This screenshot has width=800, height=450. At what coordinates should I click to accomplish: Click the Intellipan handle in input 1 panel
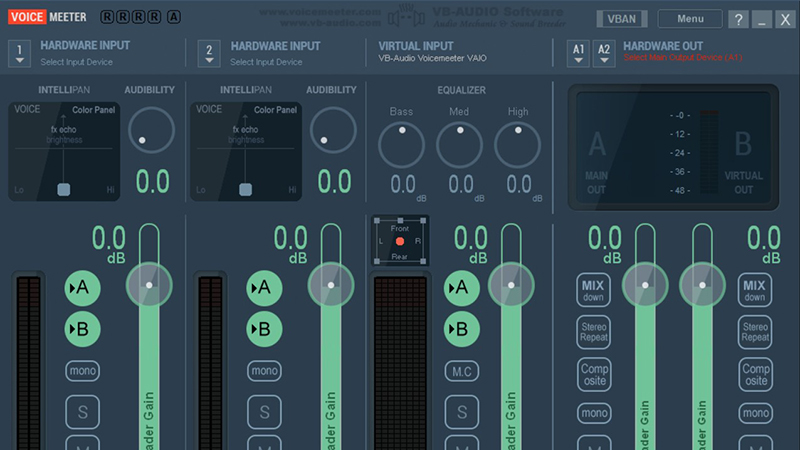[x=64, y=190]
